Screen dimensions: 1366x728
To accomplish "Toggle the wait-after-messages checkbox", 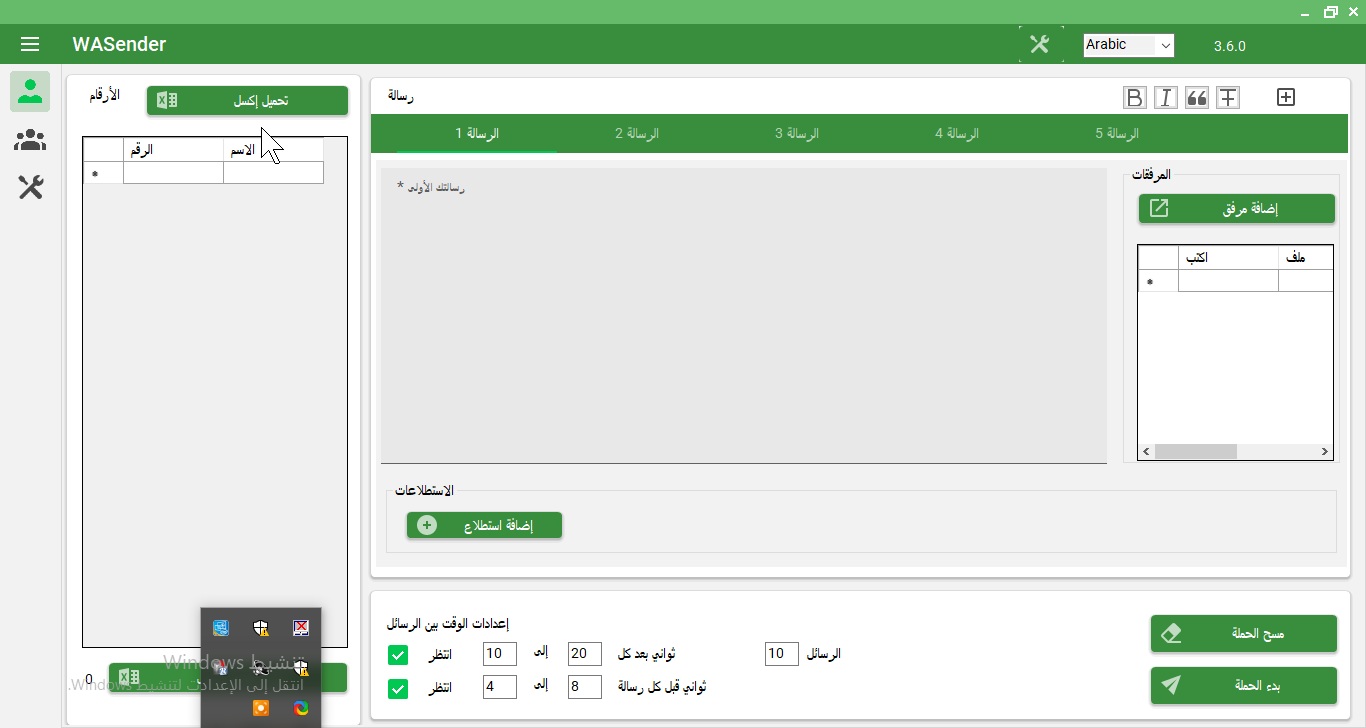I will pyautogui.click(x=398, y=655).
